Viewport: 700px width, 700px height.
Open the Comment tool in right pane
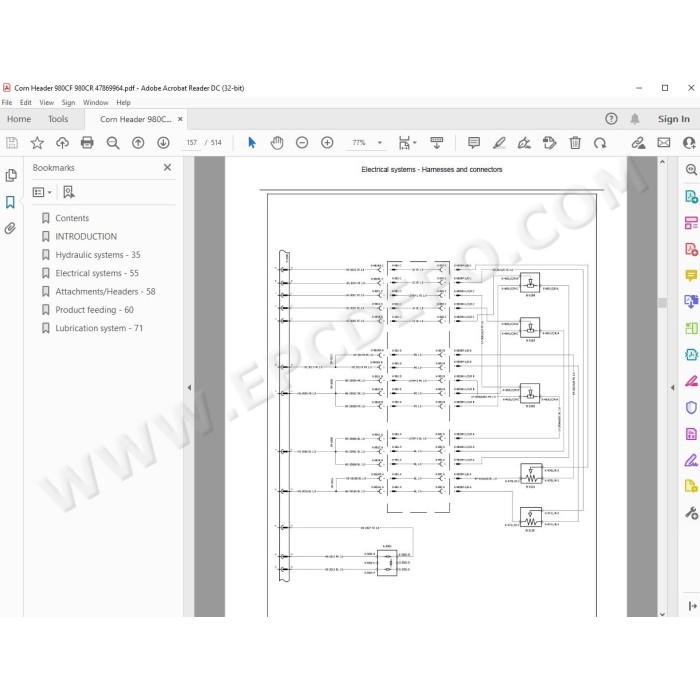[691, 275]
